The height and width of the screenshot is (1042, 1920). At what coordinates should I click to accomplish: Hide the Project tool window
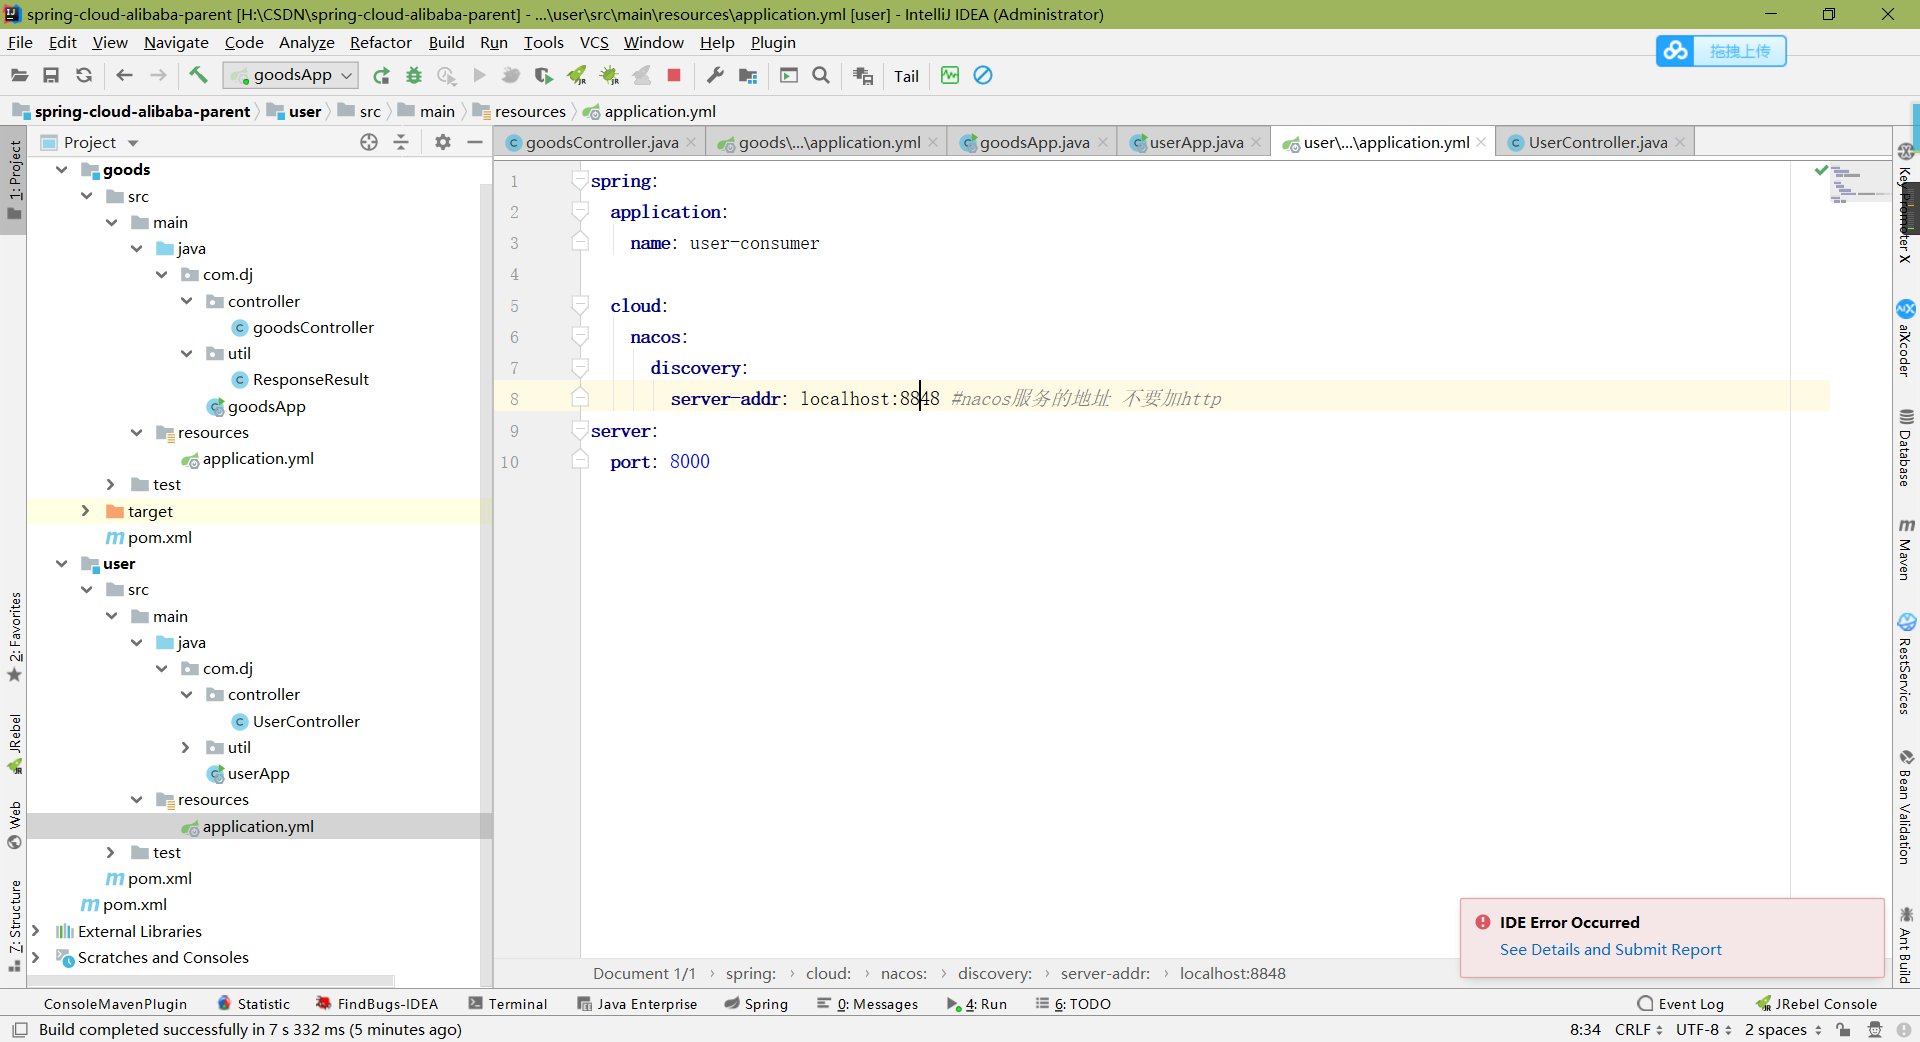coord(475,142)
